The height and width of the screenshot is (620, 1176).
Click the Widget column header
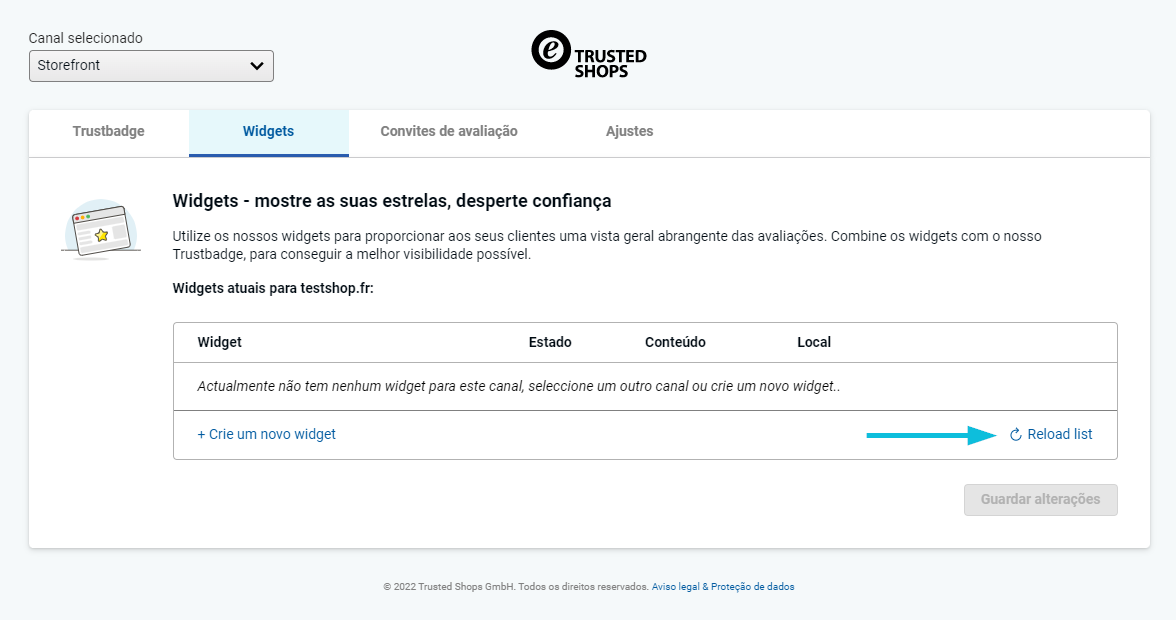pos(220,342)
